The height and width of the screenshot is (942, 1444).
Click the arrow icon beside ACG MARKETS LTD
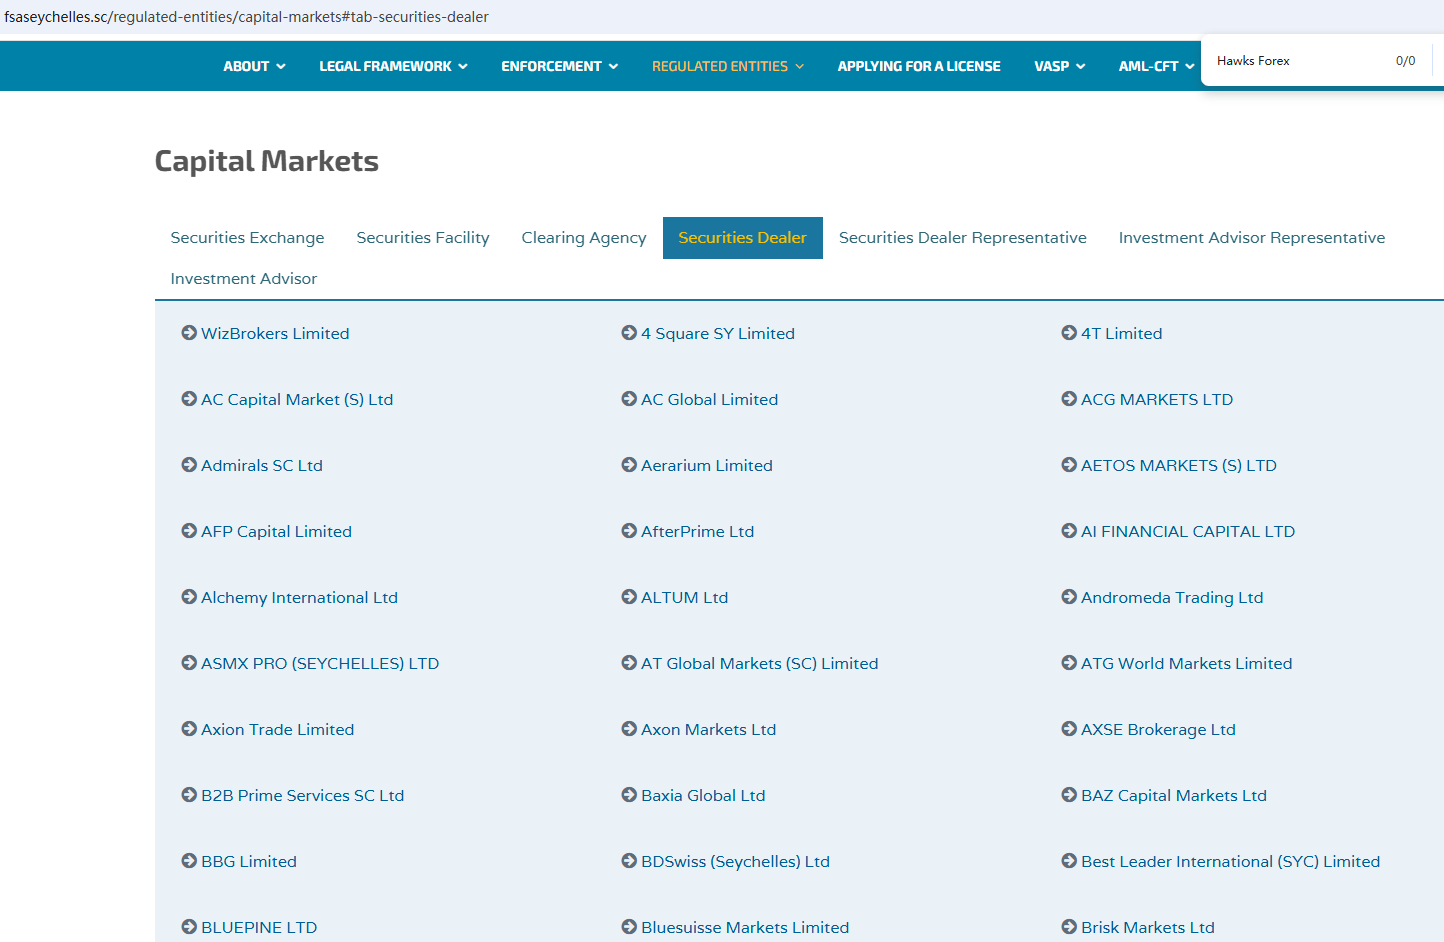1069,399
